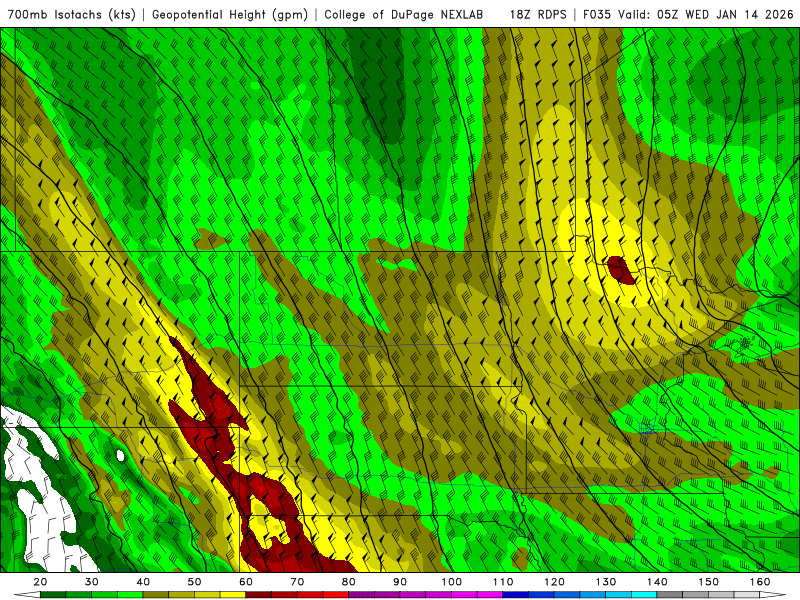Click the 160 value on the legend scale
Image resolution: width=800 pixels, height=600 pixels.
pos(760,582)
